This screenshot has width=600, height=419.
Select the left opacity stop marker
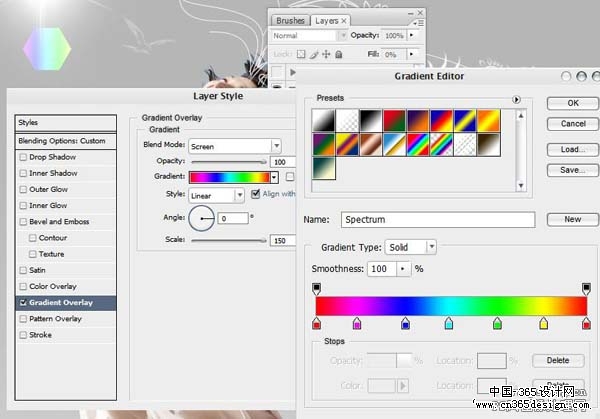point(316,289)
